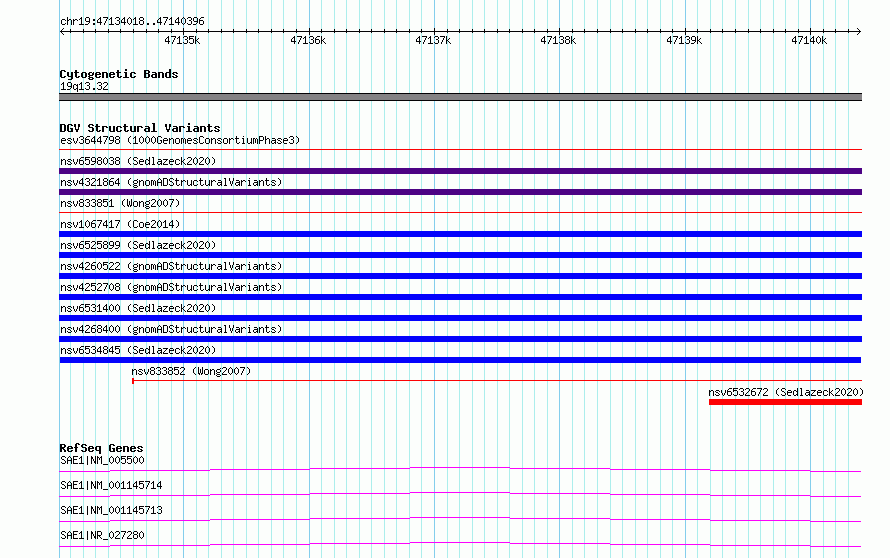Screen dimensions: 890x558
Task: Click the chr19:47134018..47140396 region label
Action: (132, 22)
